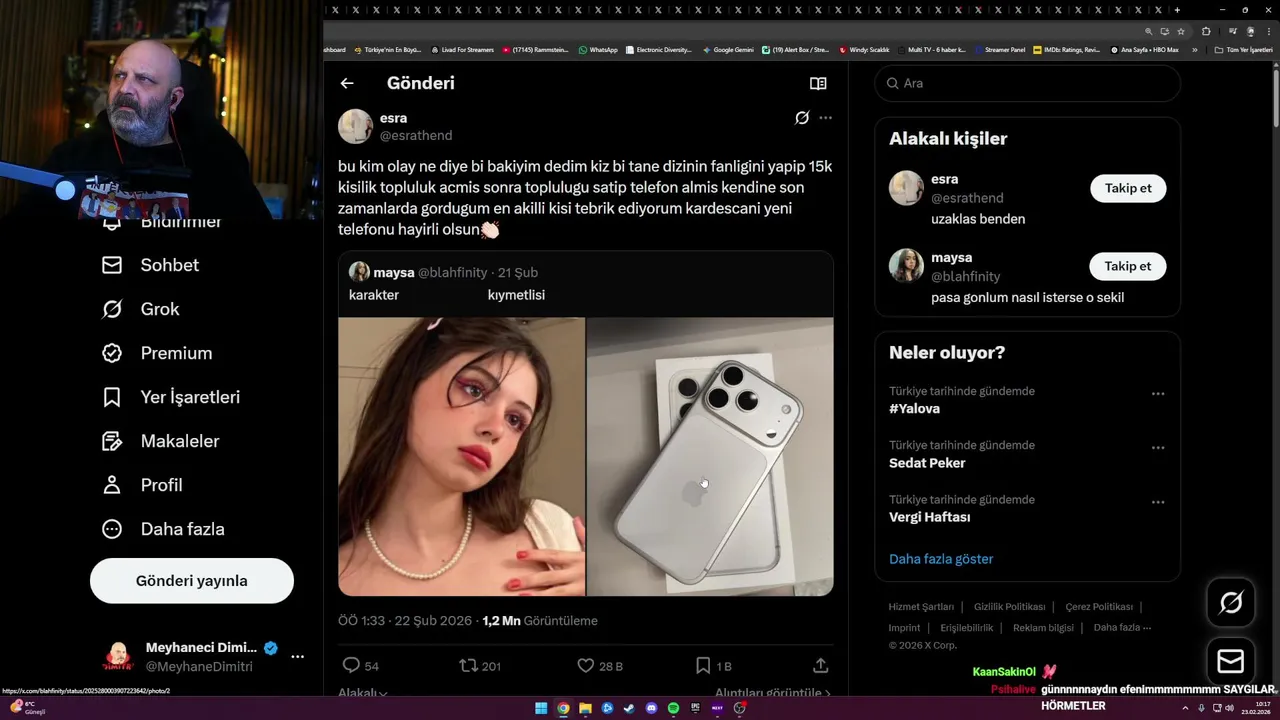Open Livad For Streamers bookmark
The width and height of the screenshot is (1280, 720).
tap(462, 49)
